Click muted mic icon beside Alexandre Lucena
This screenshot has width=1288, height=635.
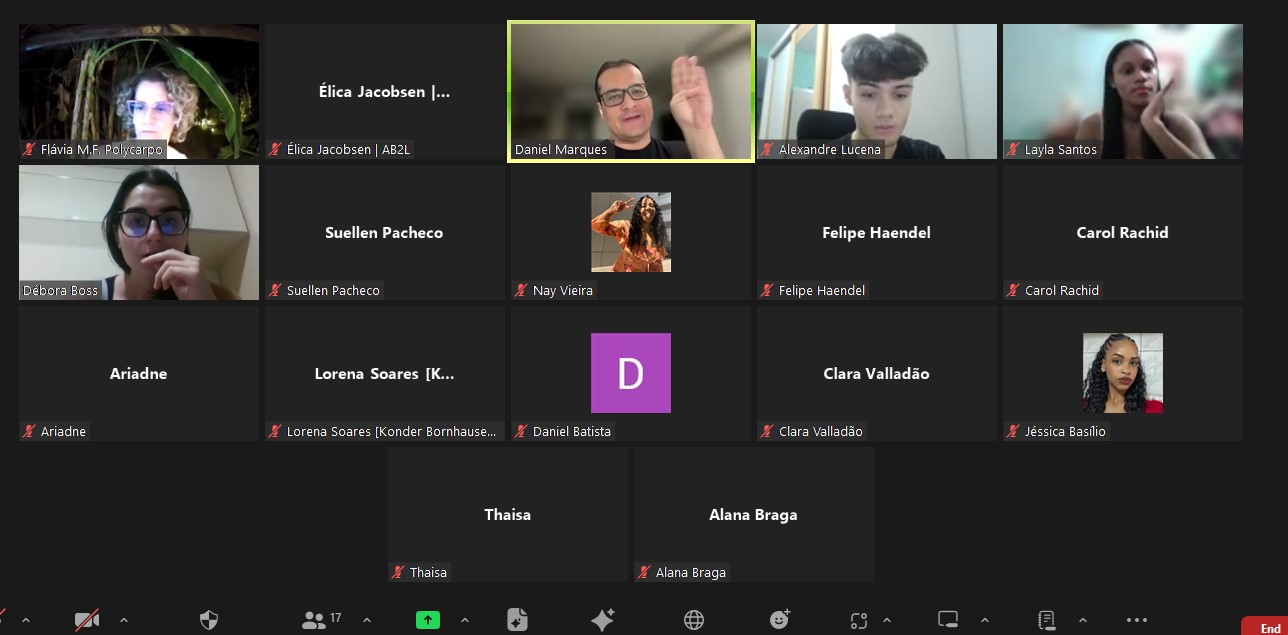coord(767,150)
